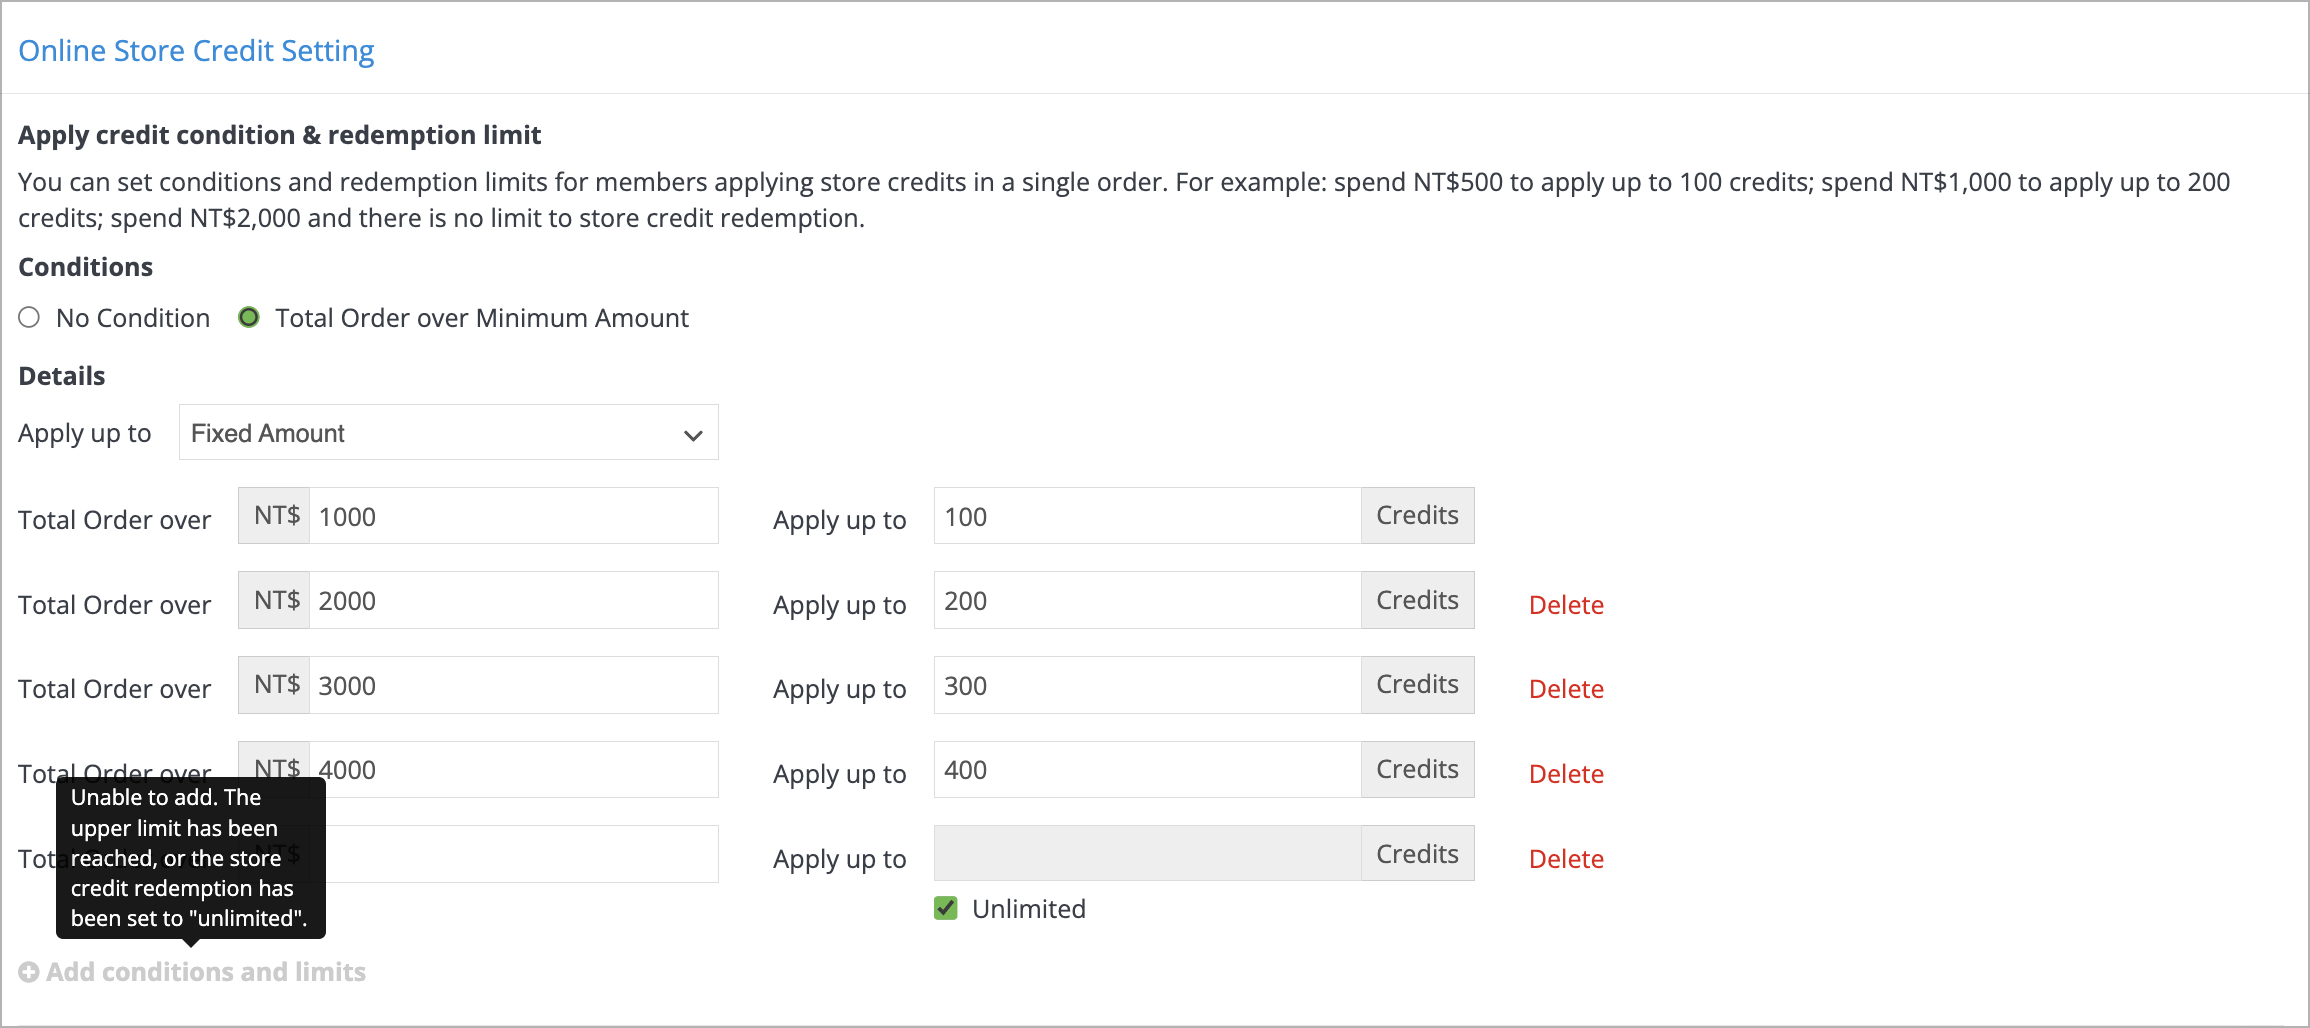
Task: Click the Conditions section heading
Action: [x=85, y=267]
